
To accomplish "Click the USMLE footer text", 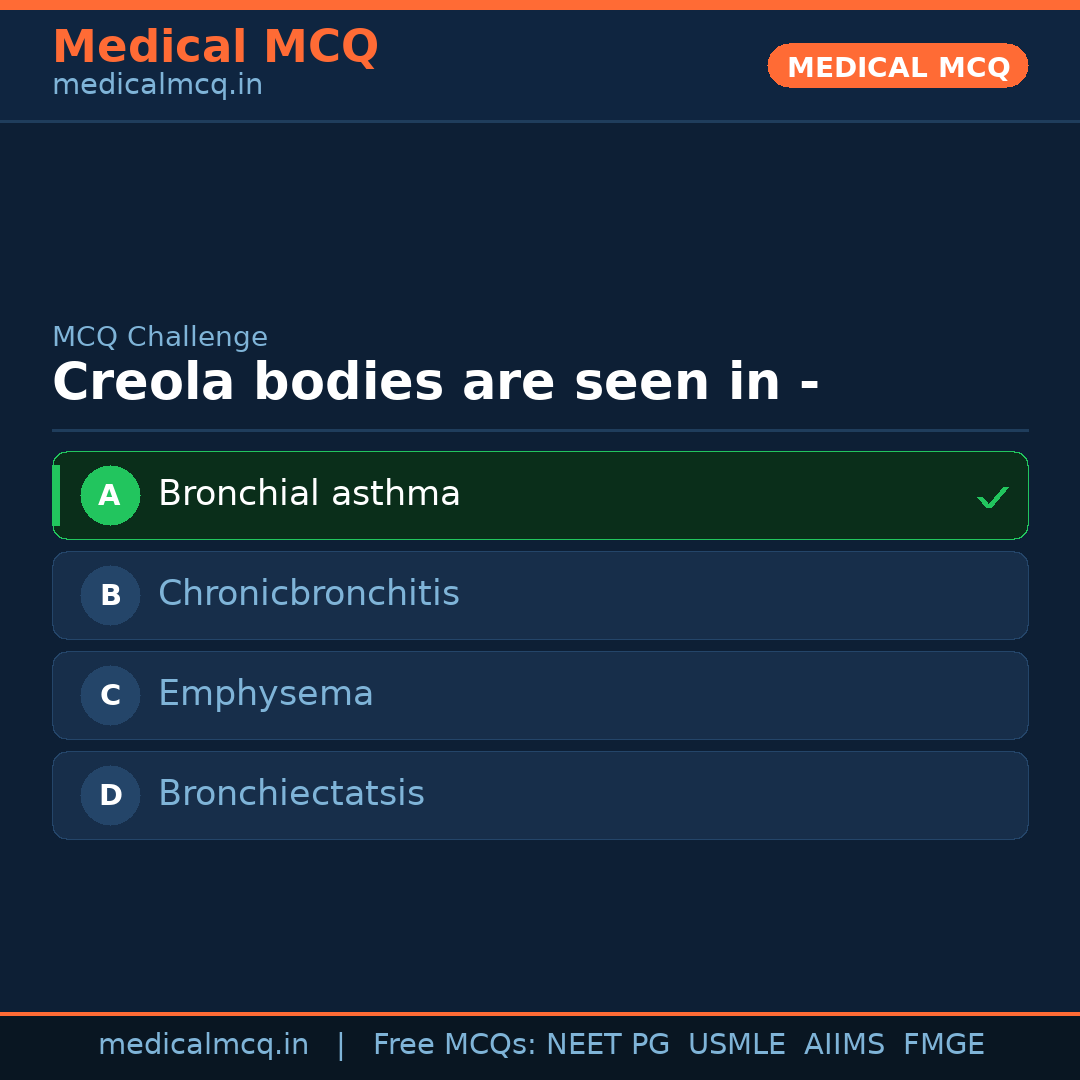I will pos(736,1045).
